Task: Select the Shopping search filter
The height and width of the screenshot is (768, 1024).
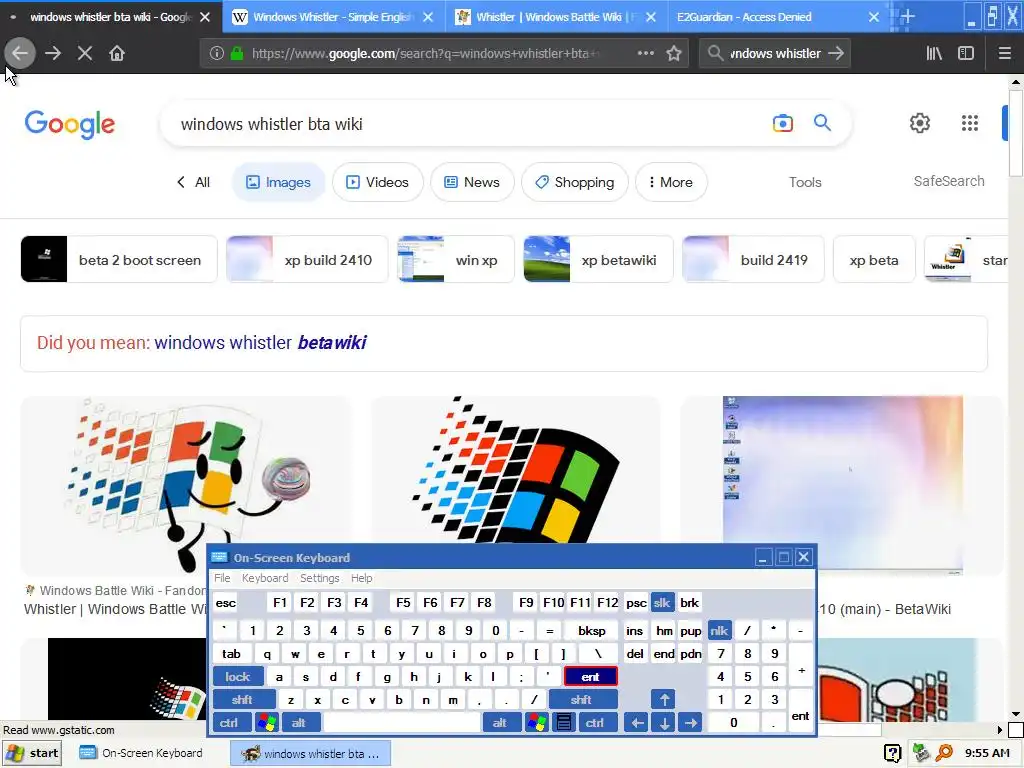Action: [x=575, y=182]
